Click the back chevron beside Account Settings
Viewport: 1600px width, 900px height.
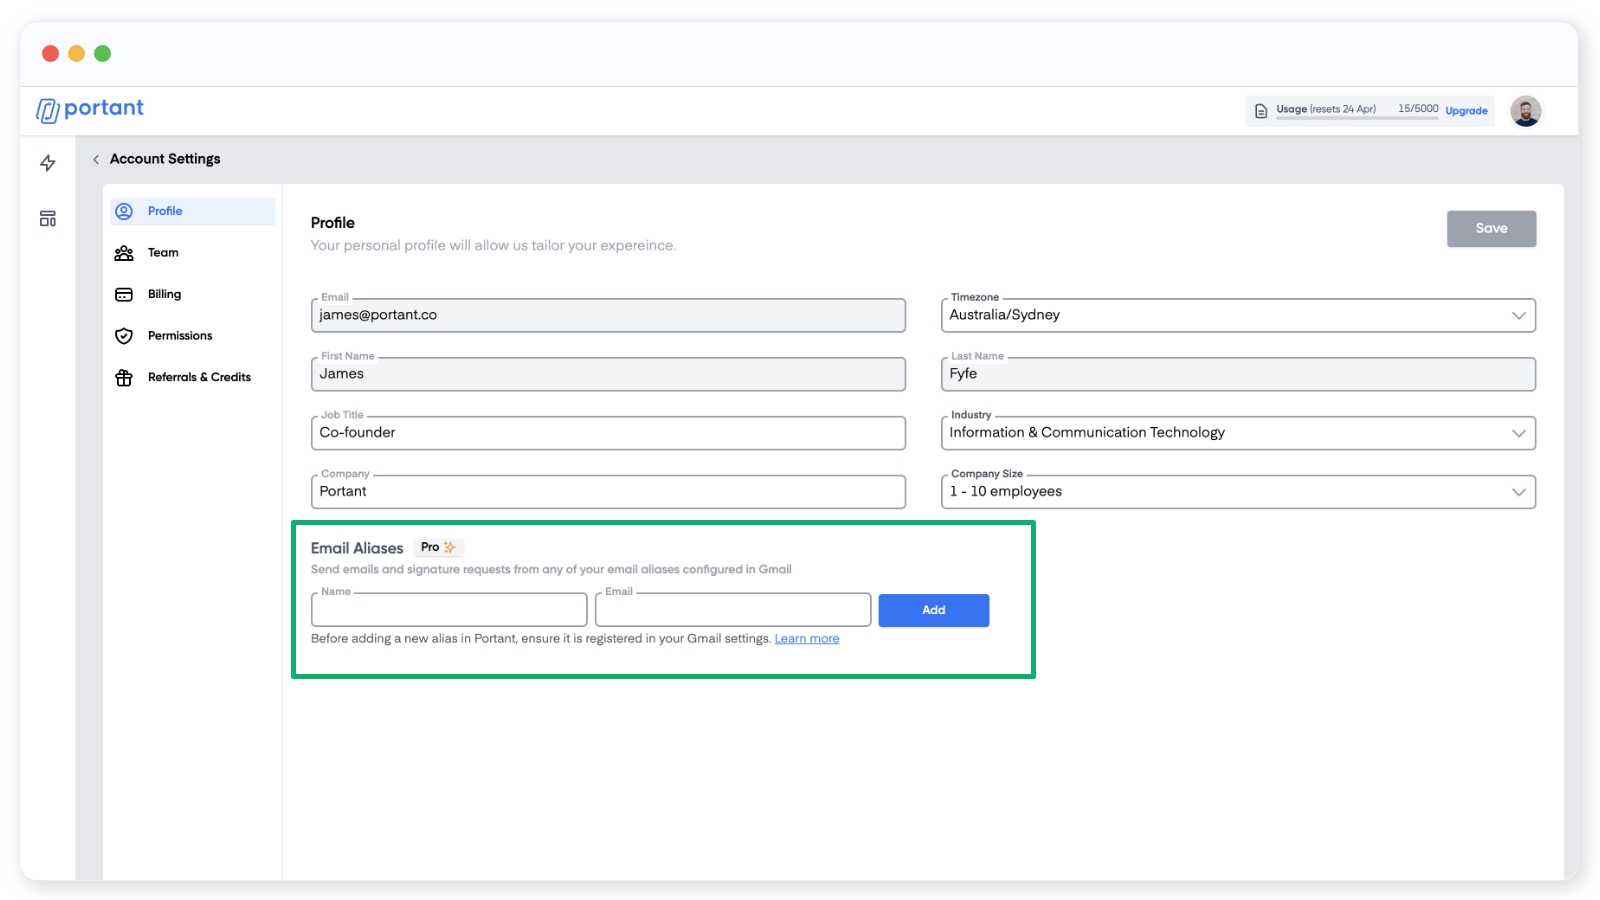[x=96, y=159]
